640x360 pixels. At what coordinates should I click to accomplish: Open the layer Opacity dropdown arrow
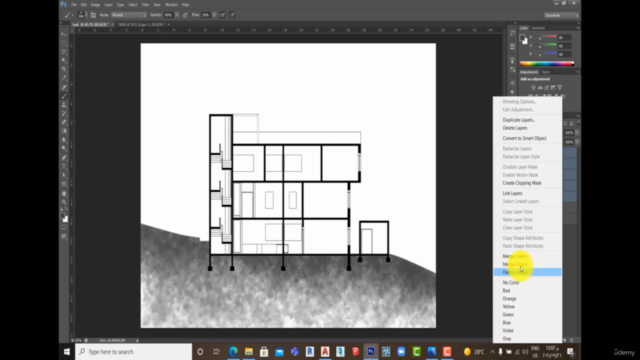(577, 133)
